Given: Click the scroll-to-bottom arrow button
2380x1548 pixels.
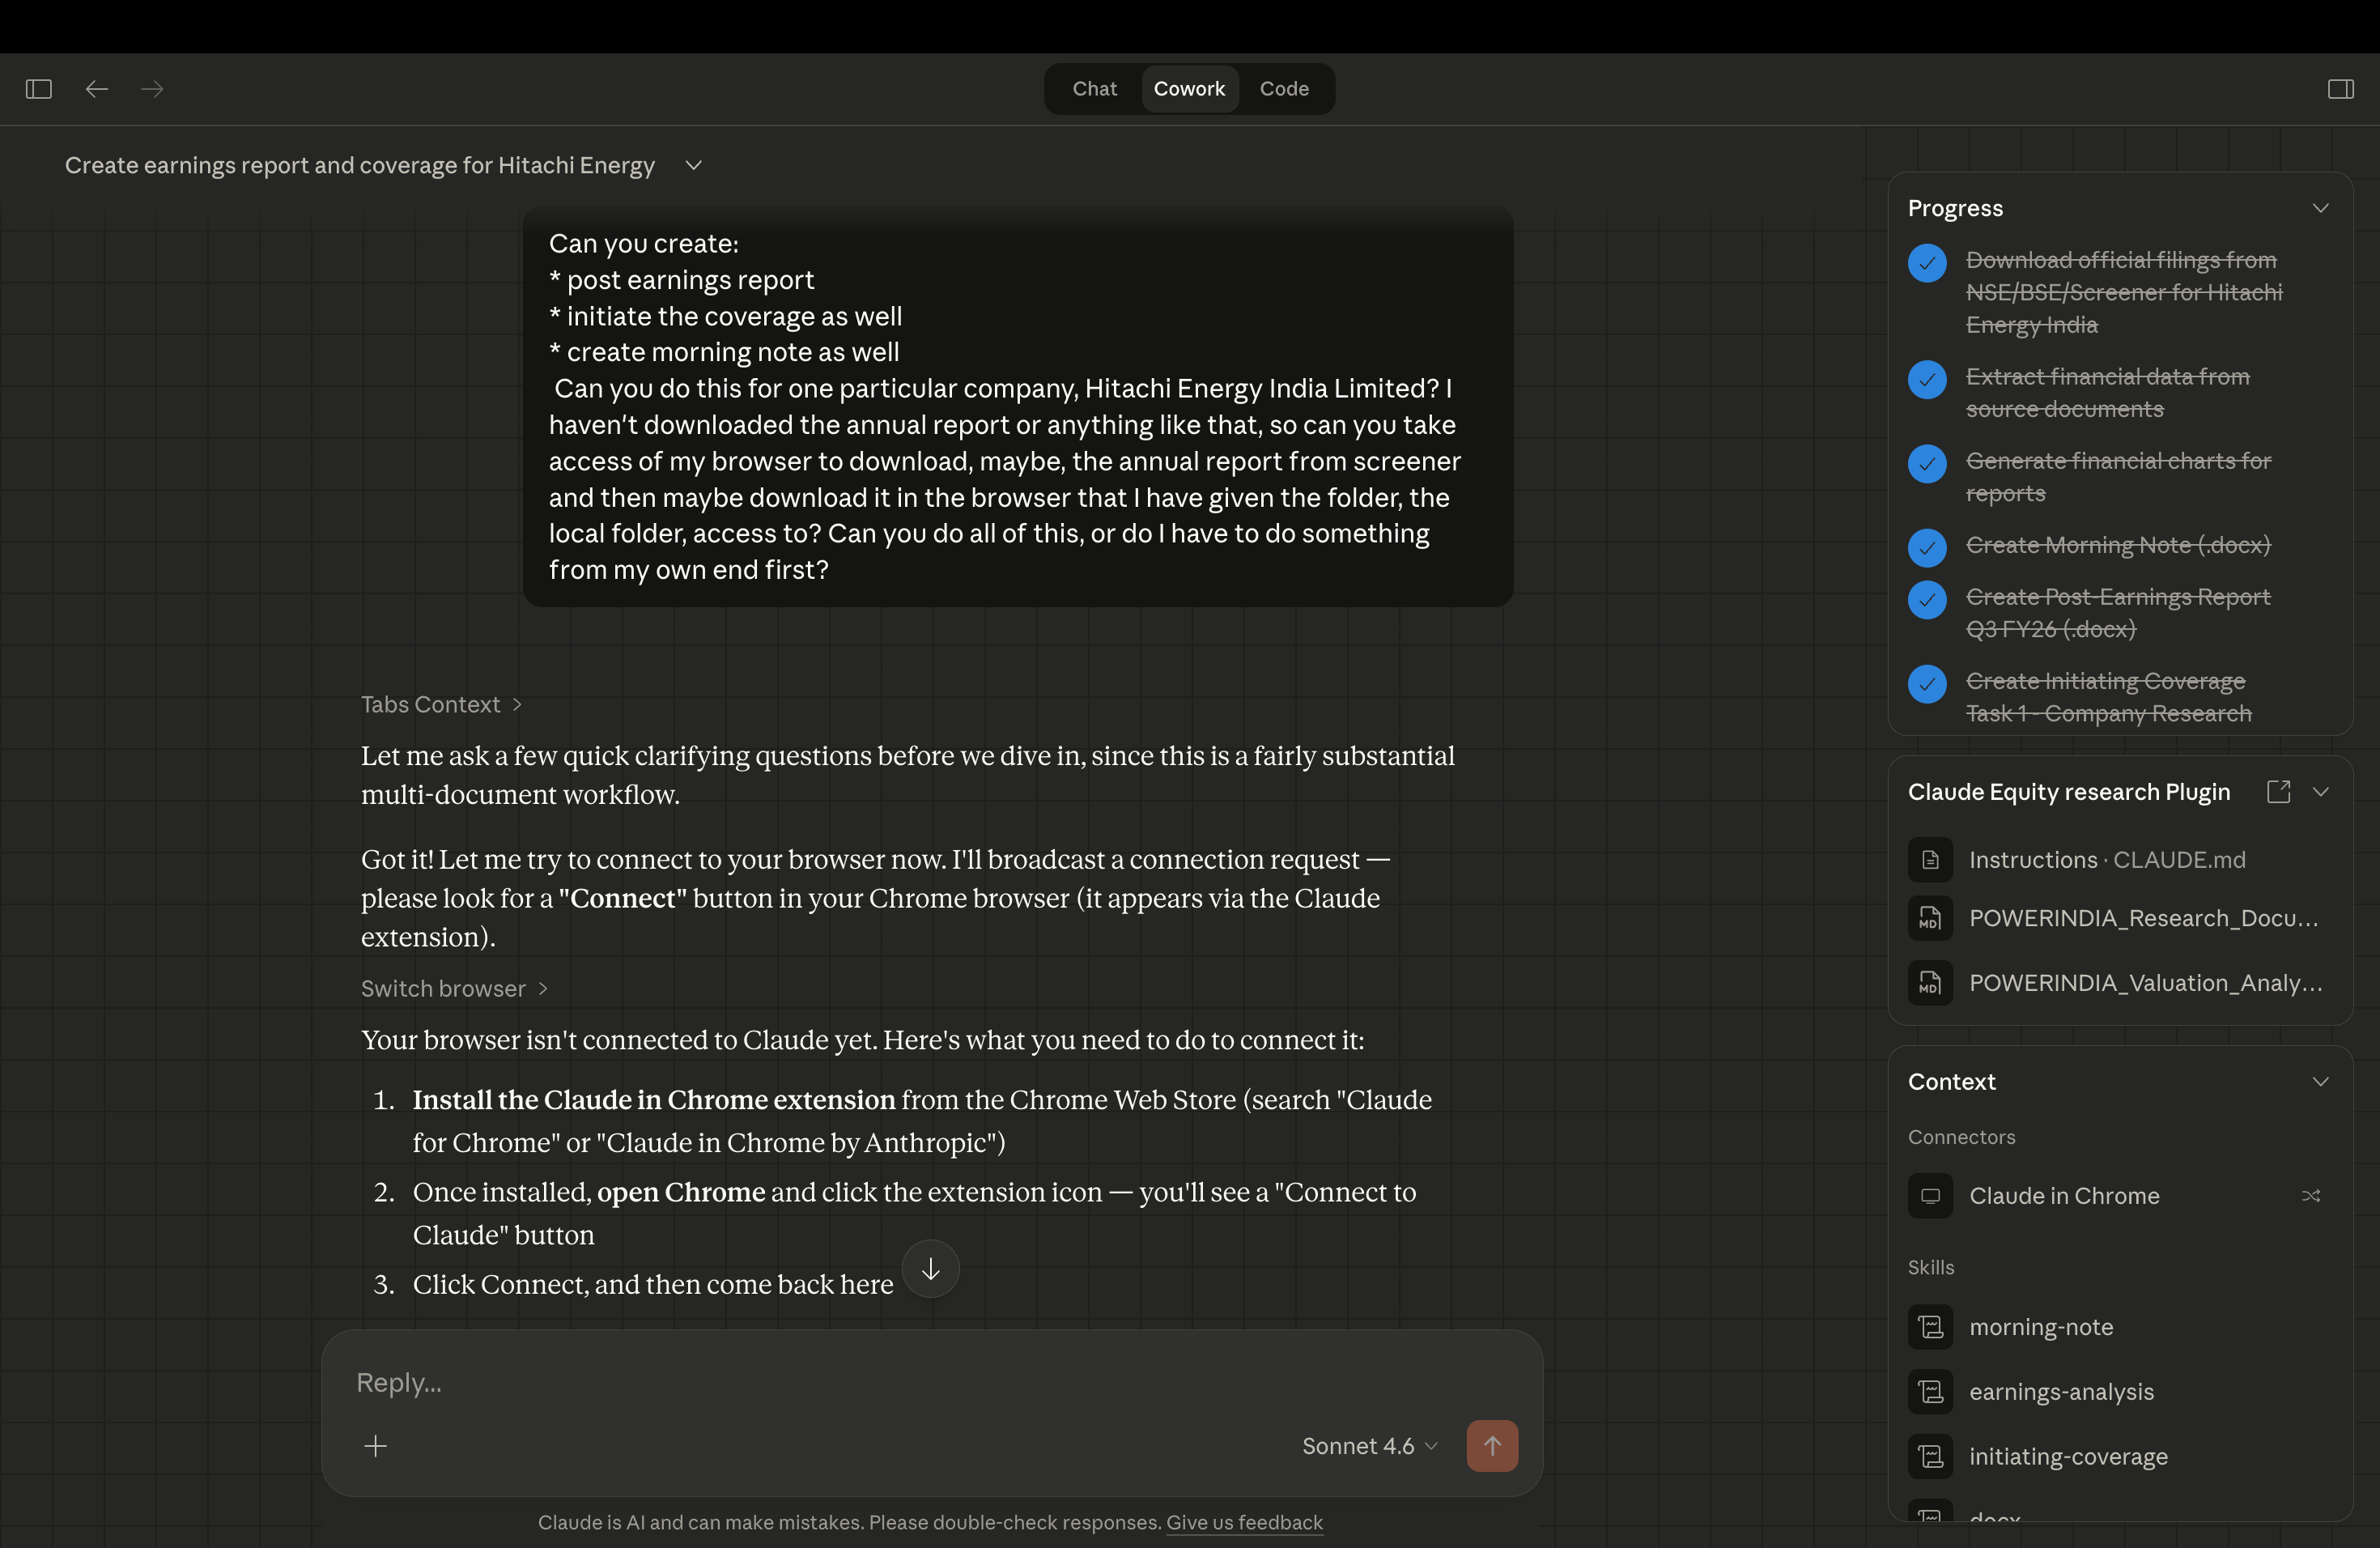Looking at the screenshot, I should click(930, 1268).
